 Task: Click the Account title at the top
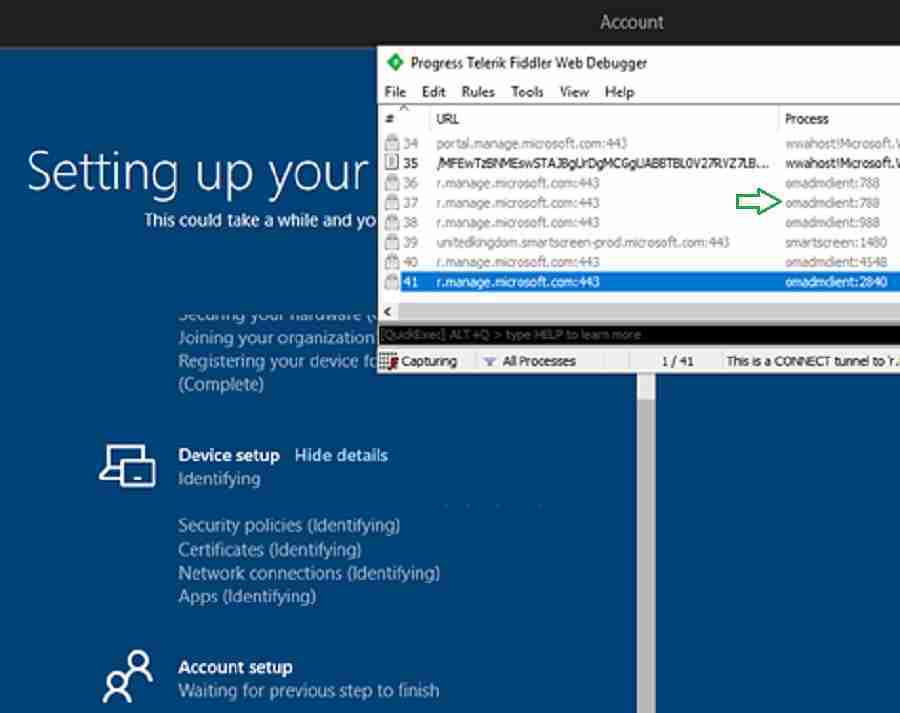[631, 22]
